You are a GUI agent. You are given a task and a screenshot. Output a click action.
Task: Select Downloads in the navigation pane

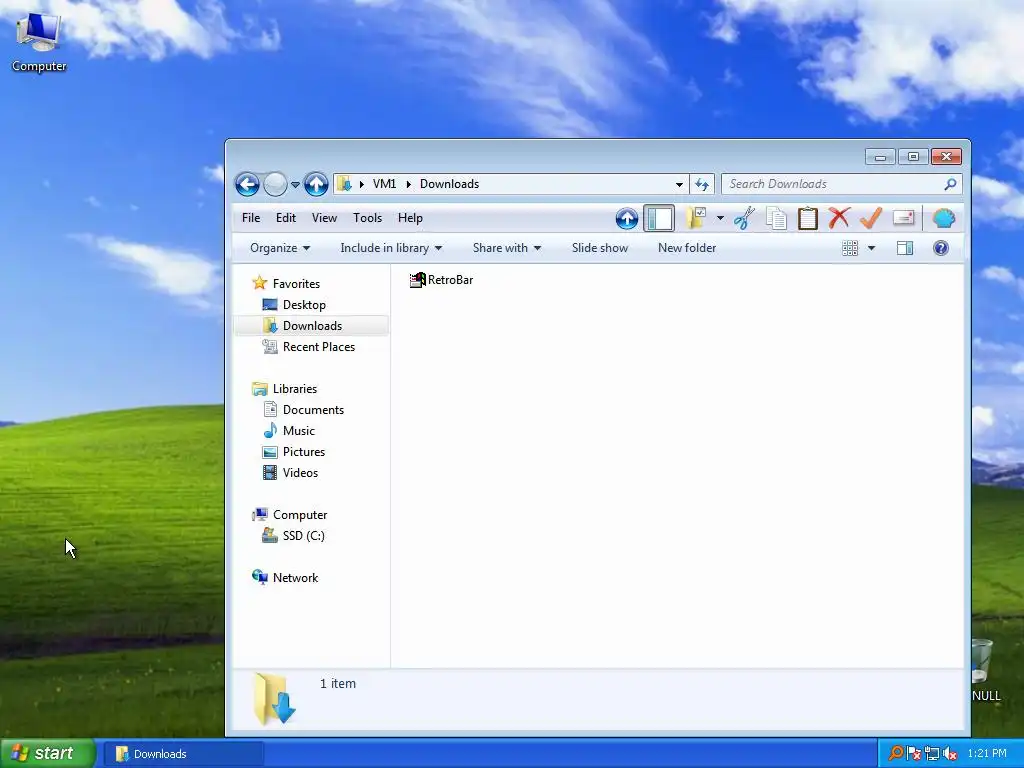tap(312, 326)
